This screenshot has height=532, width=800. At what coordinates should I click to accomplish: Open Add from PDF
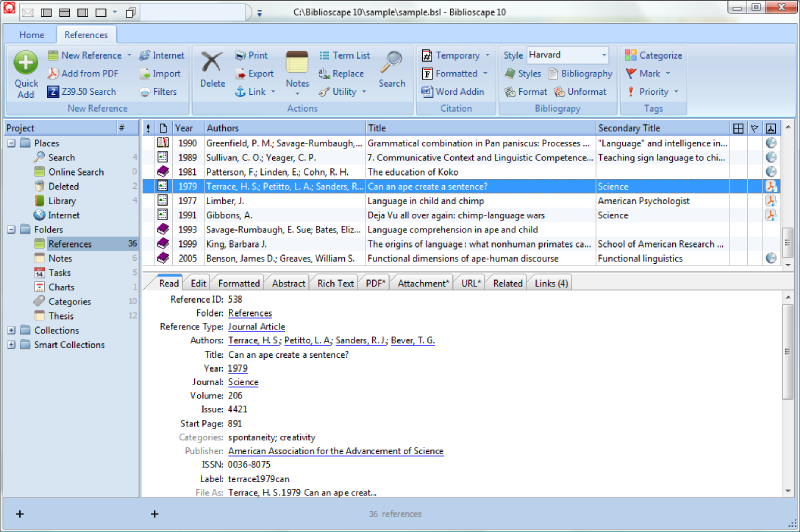coord(83,73)
